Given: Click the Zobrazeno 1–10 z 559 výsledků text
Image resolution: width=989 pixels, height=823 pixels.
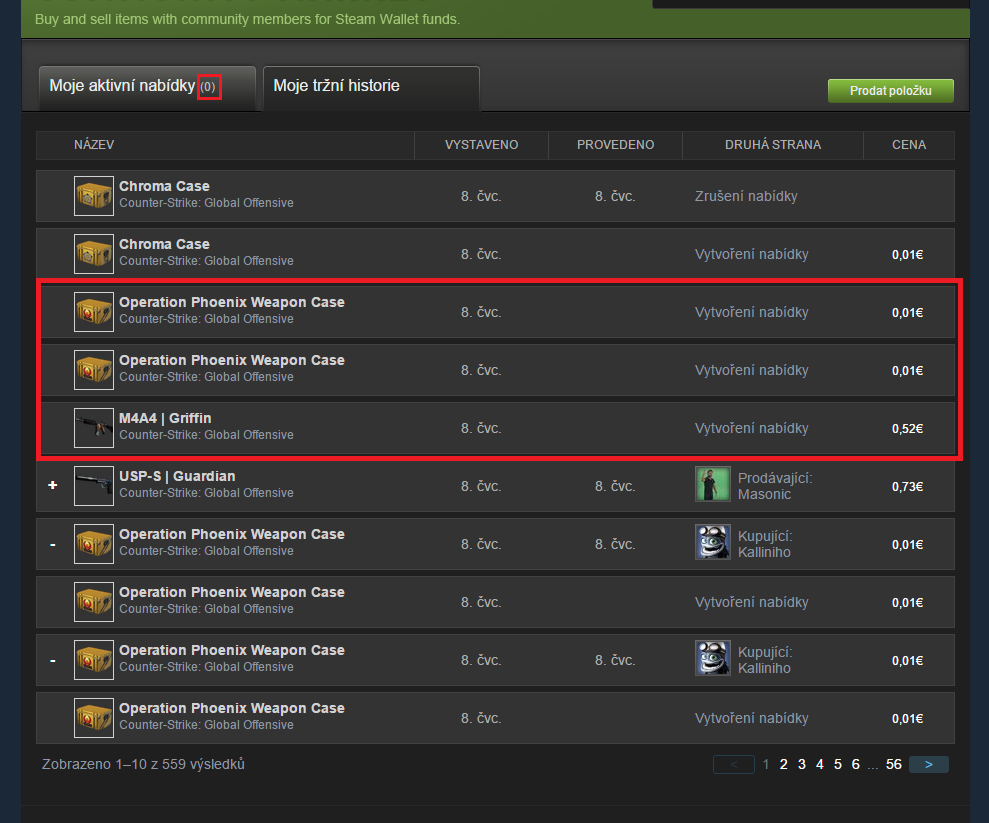Looking at the screenshot, I should pos(143,764).
